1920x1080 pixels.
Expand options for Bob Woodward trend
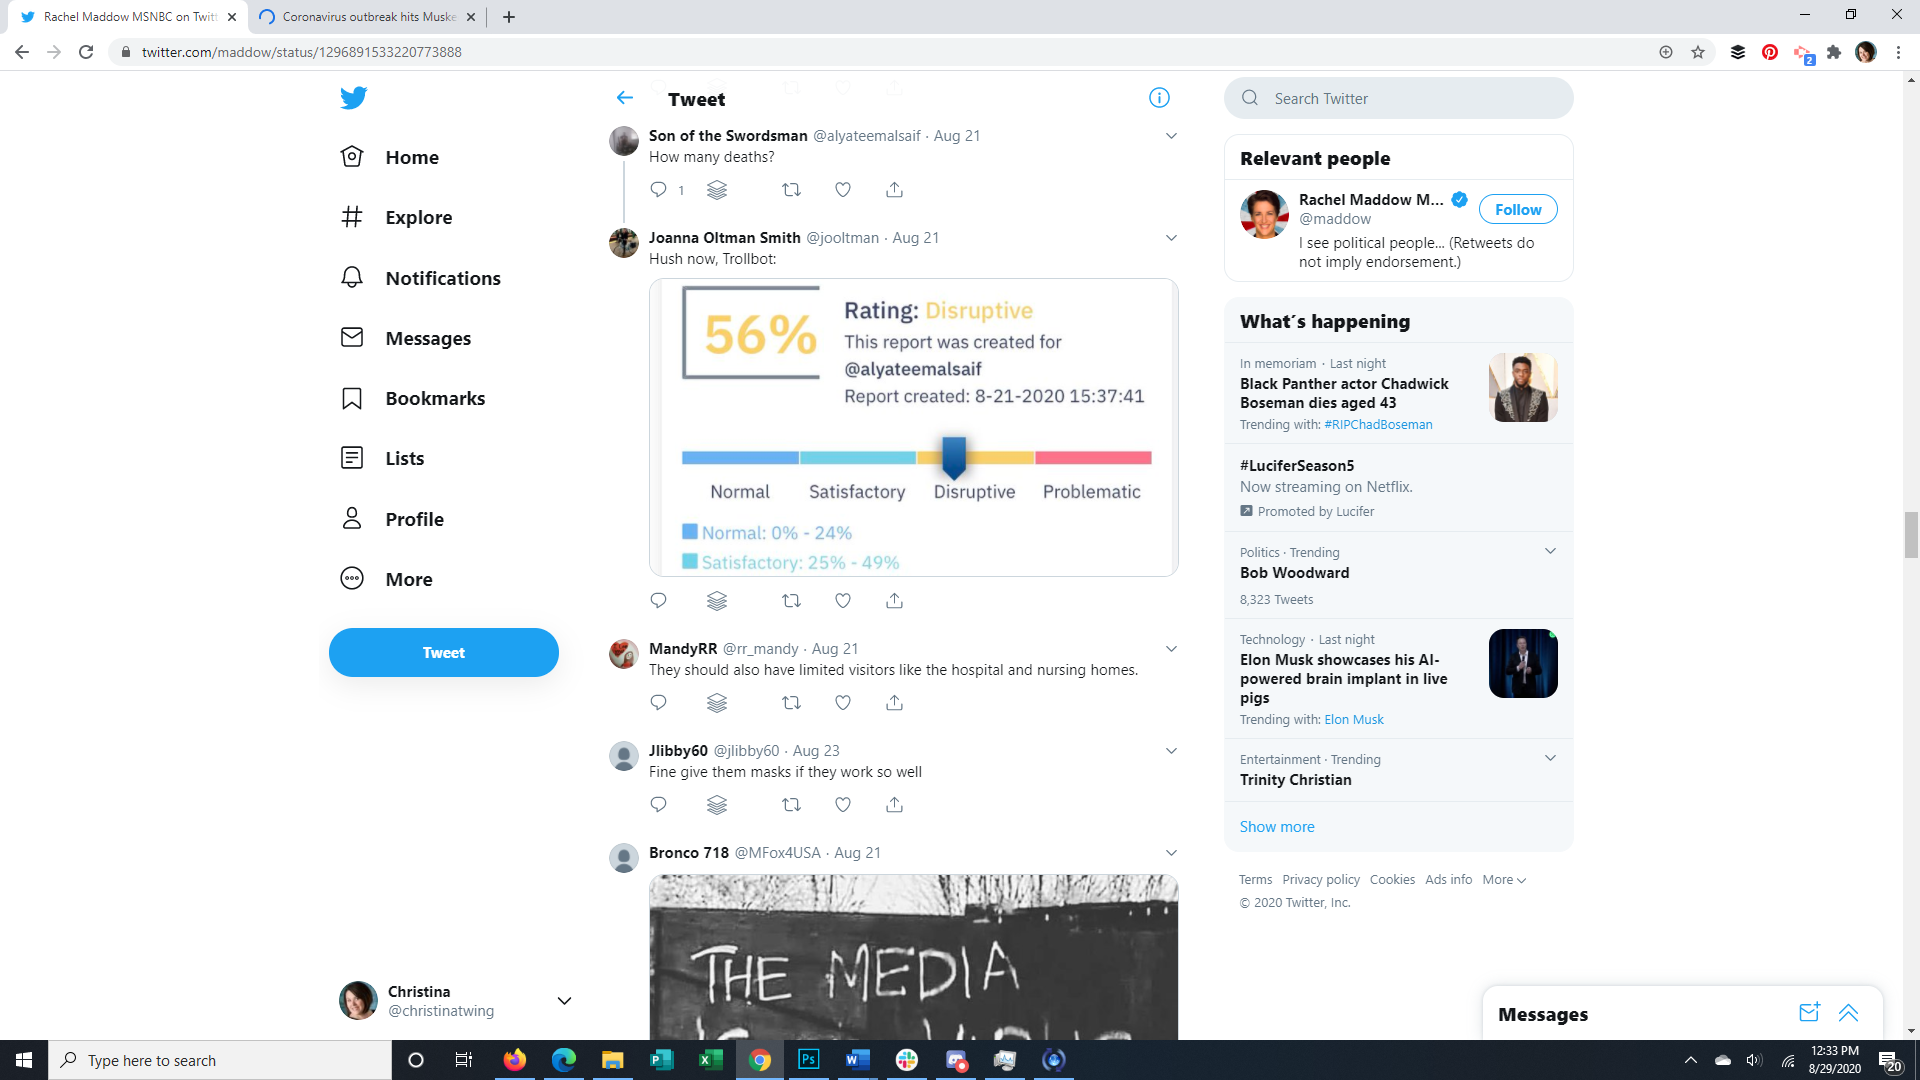(x=1550, y=552)
